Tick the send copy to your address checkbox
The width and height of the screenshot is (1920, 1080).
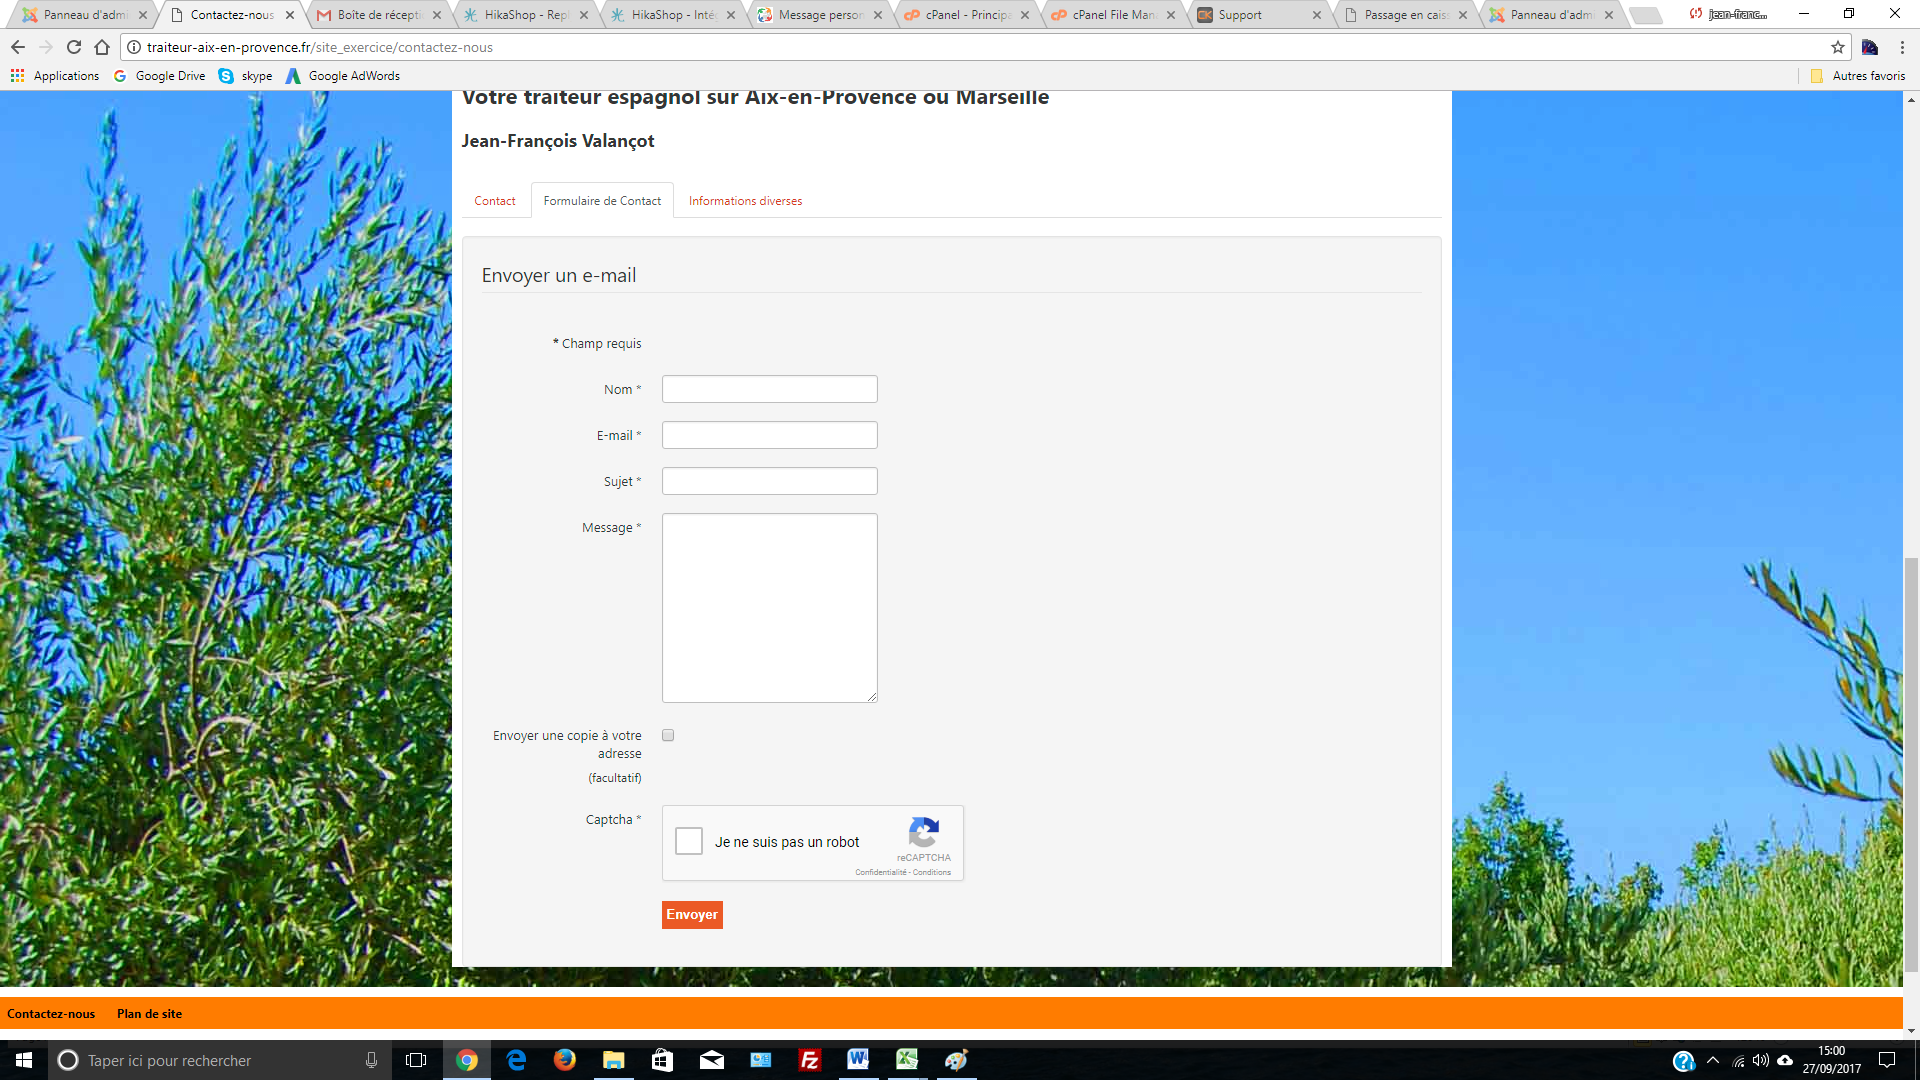[668, 735]
